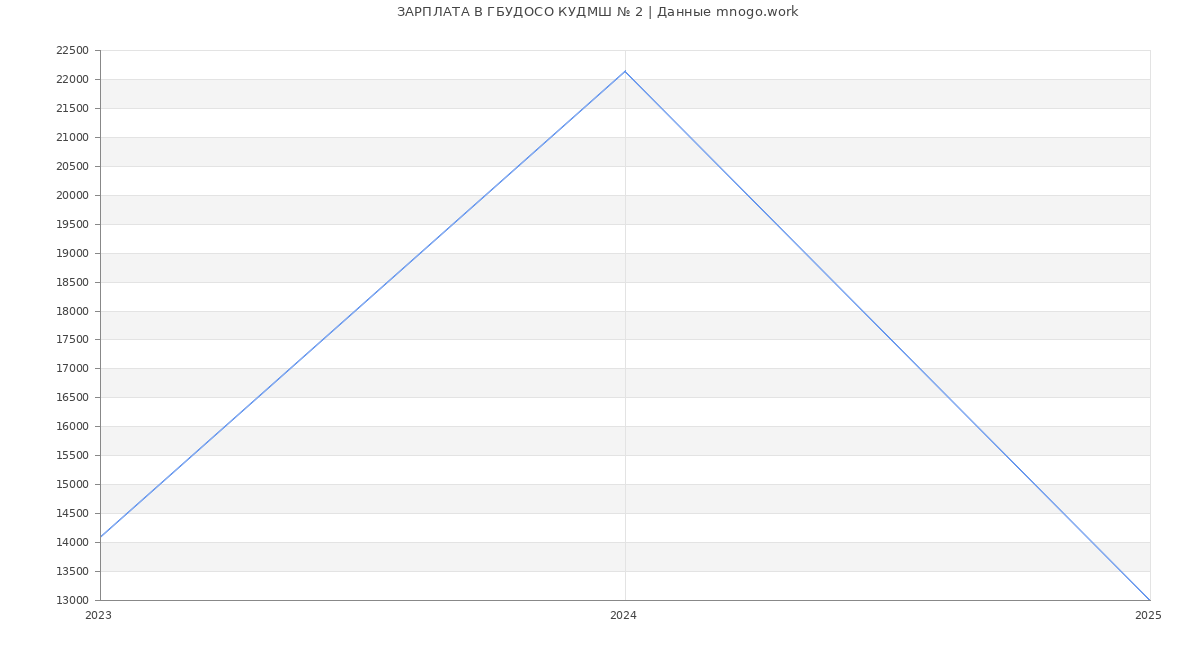Select the peak data point at 2024
The width and height of the screenshot is (1200, 650).
tap(625, 71)
